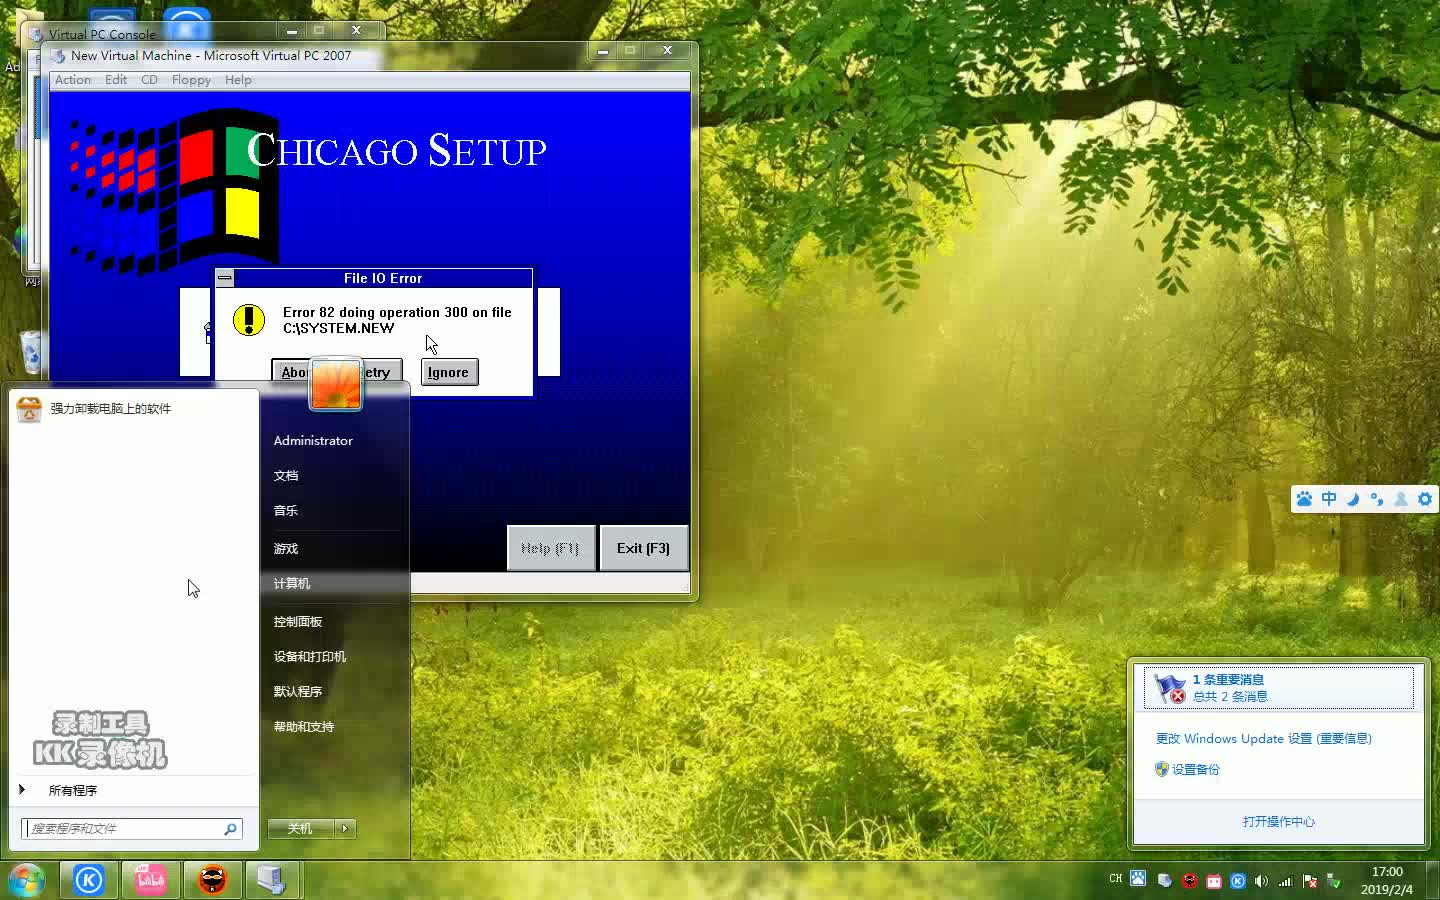1440x900 pixels.
Task: Toggle the punctuation mode on IME toolbar
Action: click(1377, 499)
